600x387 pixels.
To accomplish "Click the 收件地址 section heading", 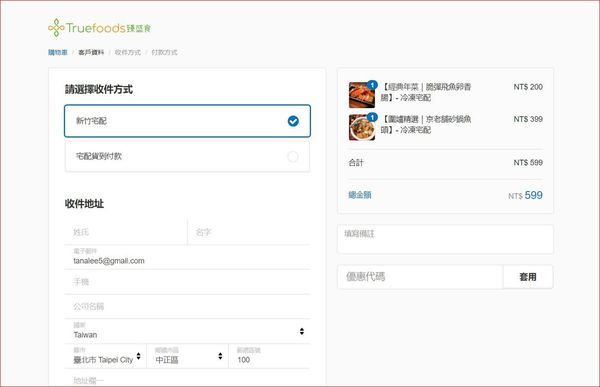I will 84,204.
